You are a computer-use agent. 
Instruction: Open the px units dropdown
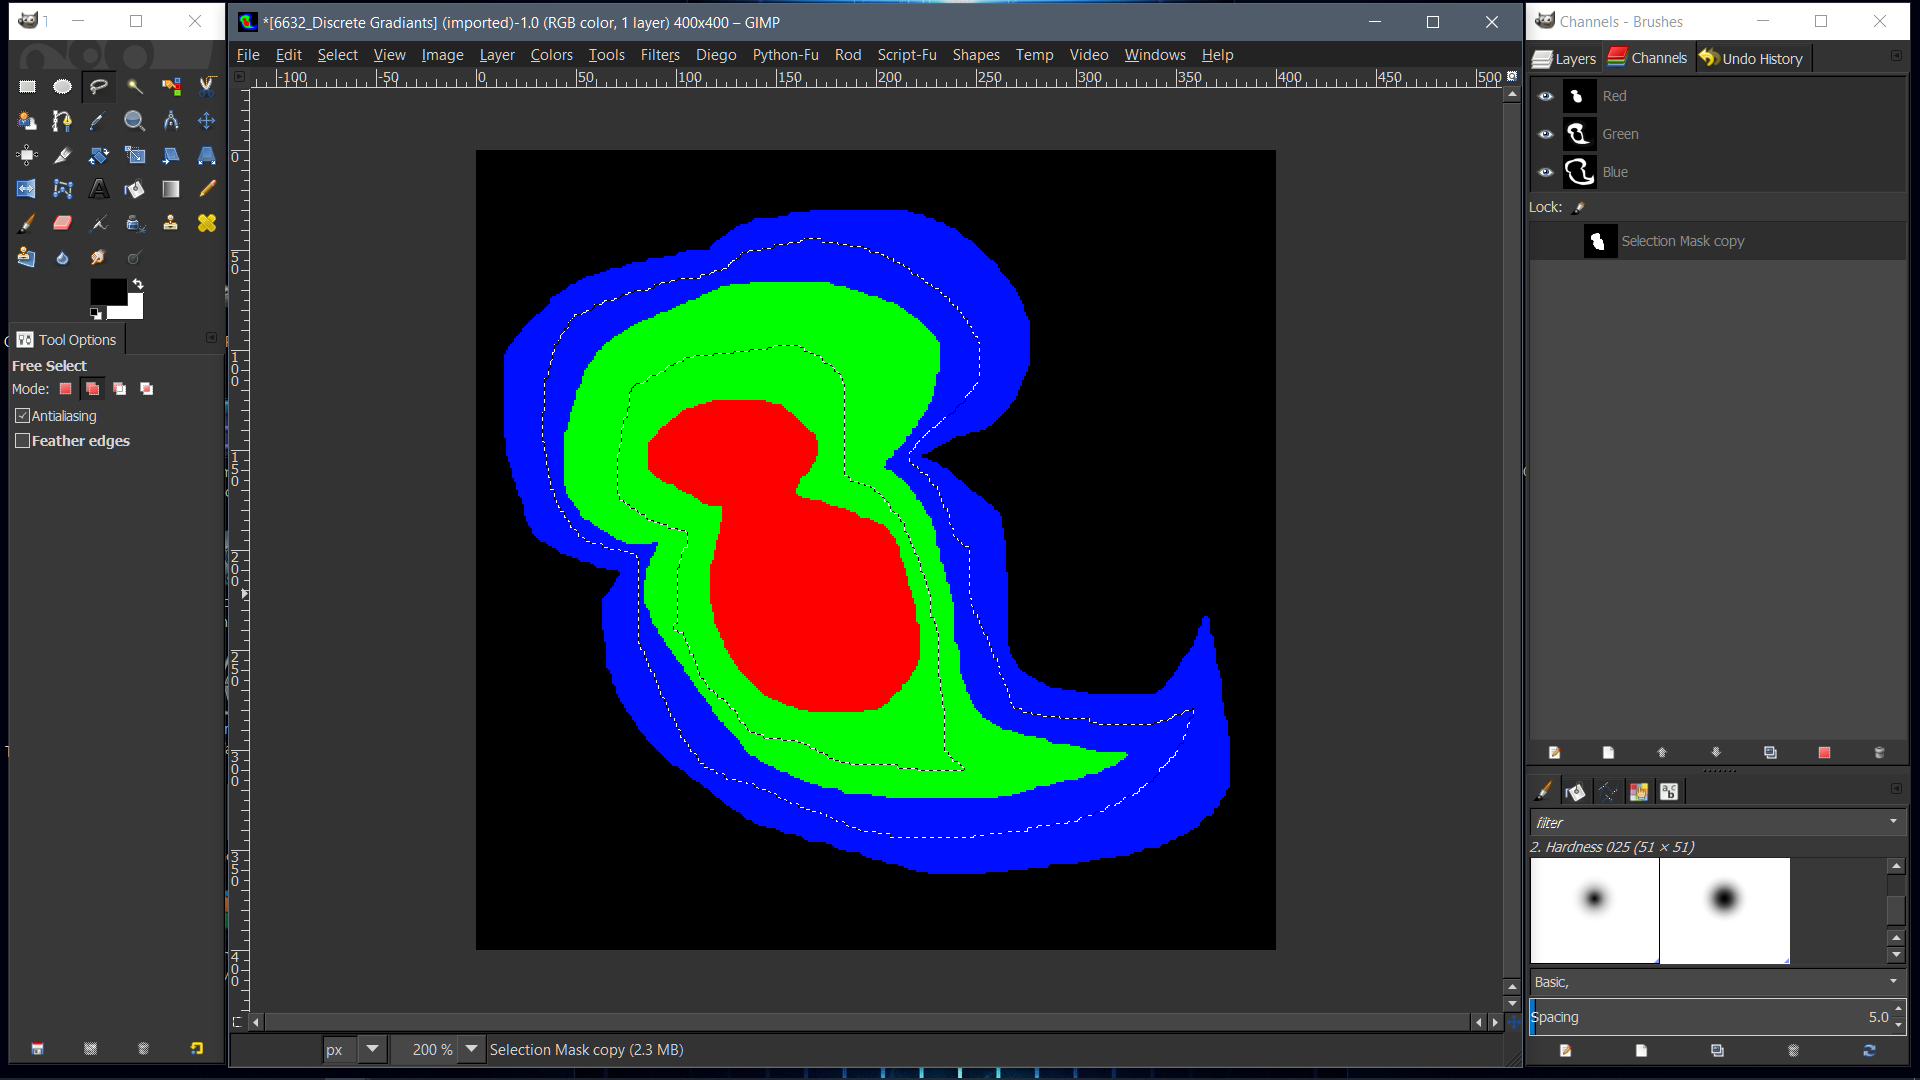click(372, 1049)
